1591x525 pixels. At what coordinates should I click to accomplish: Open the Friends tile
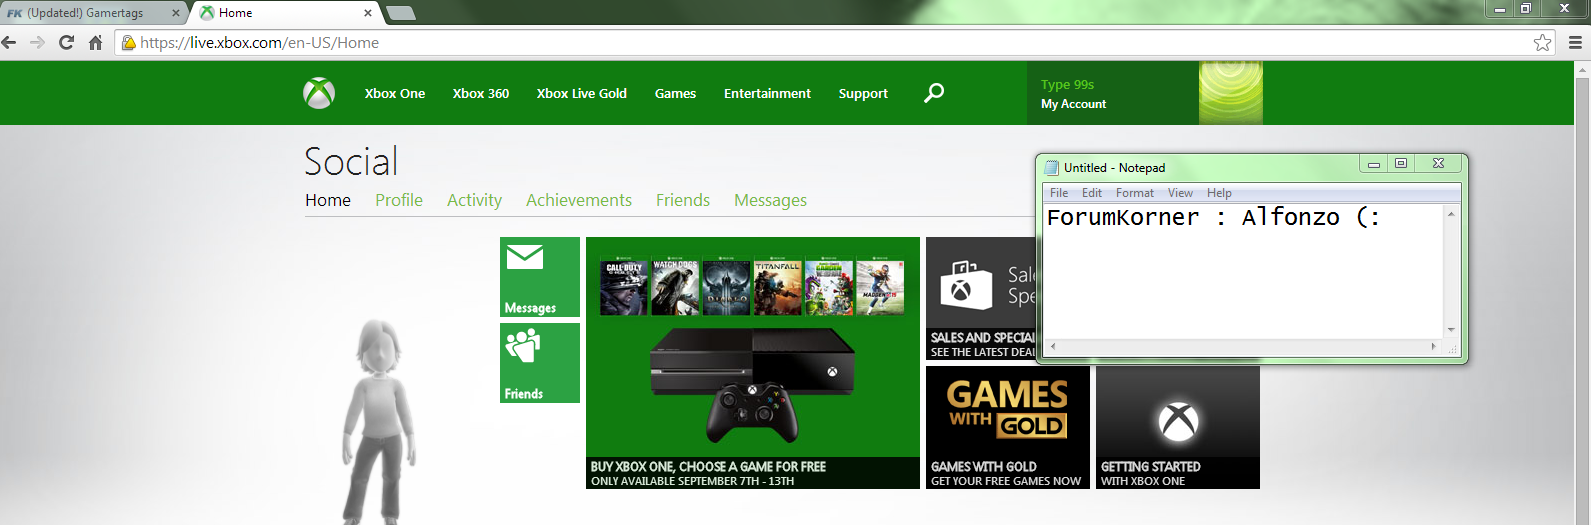[540, 363]
